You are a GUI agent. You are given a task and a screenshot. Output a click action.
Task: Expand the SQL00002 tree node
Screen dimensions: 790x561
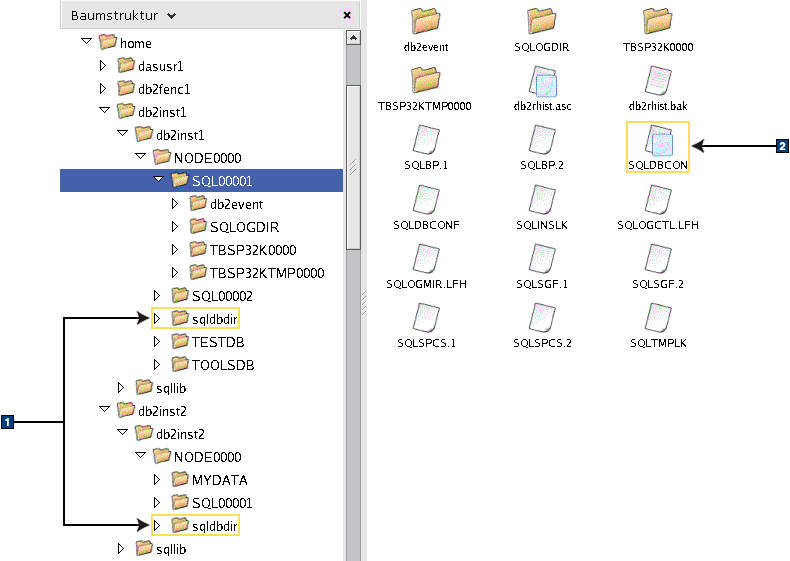point(157,295)
